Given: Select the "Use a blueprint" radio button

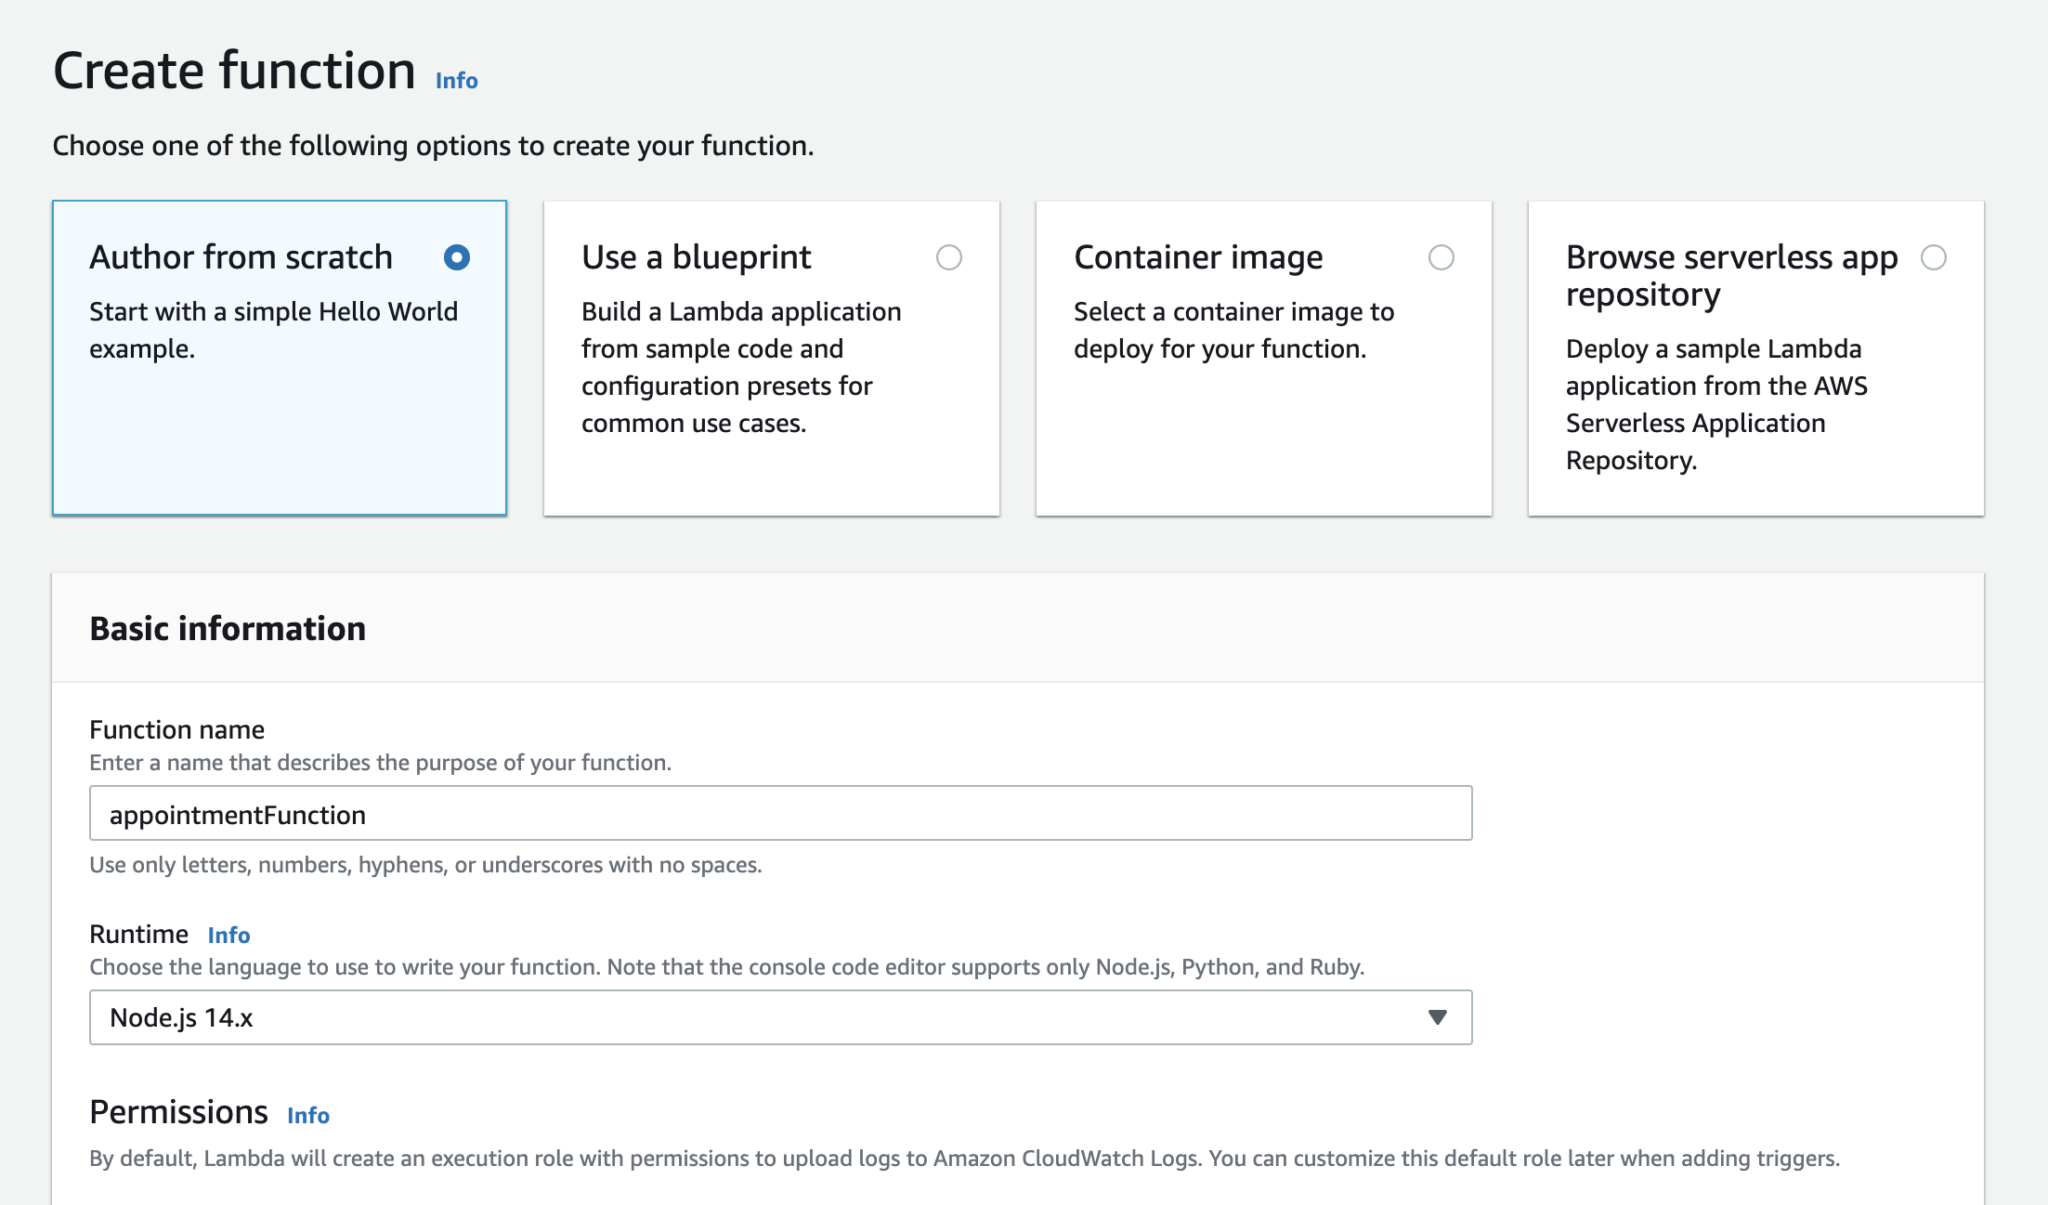Looking at the screenshot, I should pos(949,258).
